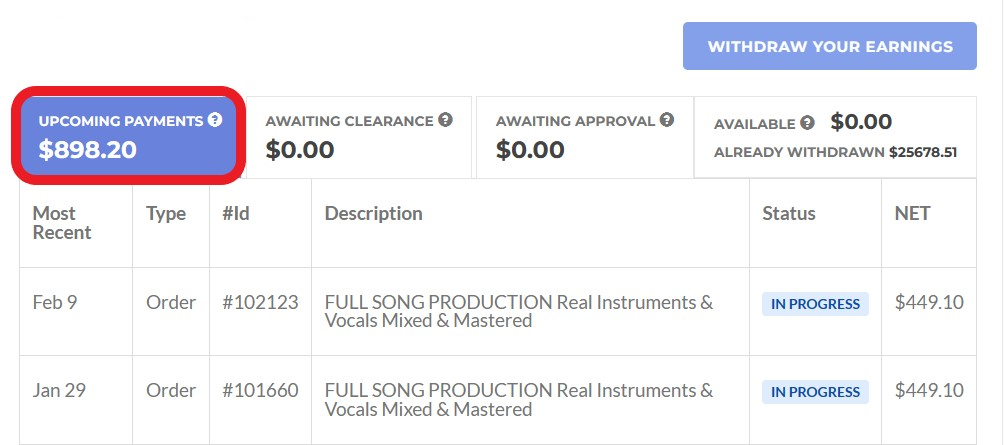This screenshot has width=1004, height=445.
Task: Click the Available balance panel
Action: pos(835,137)
